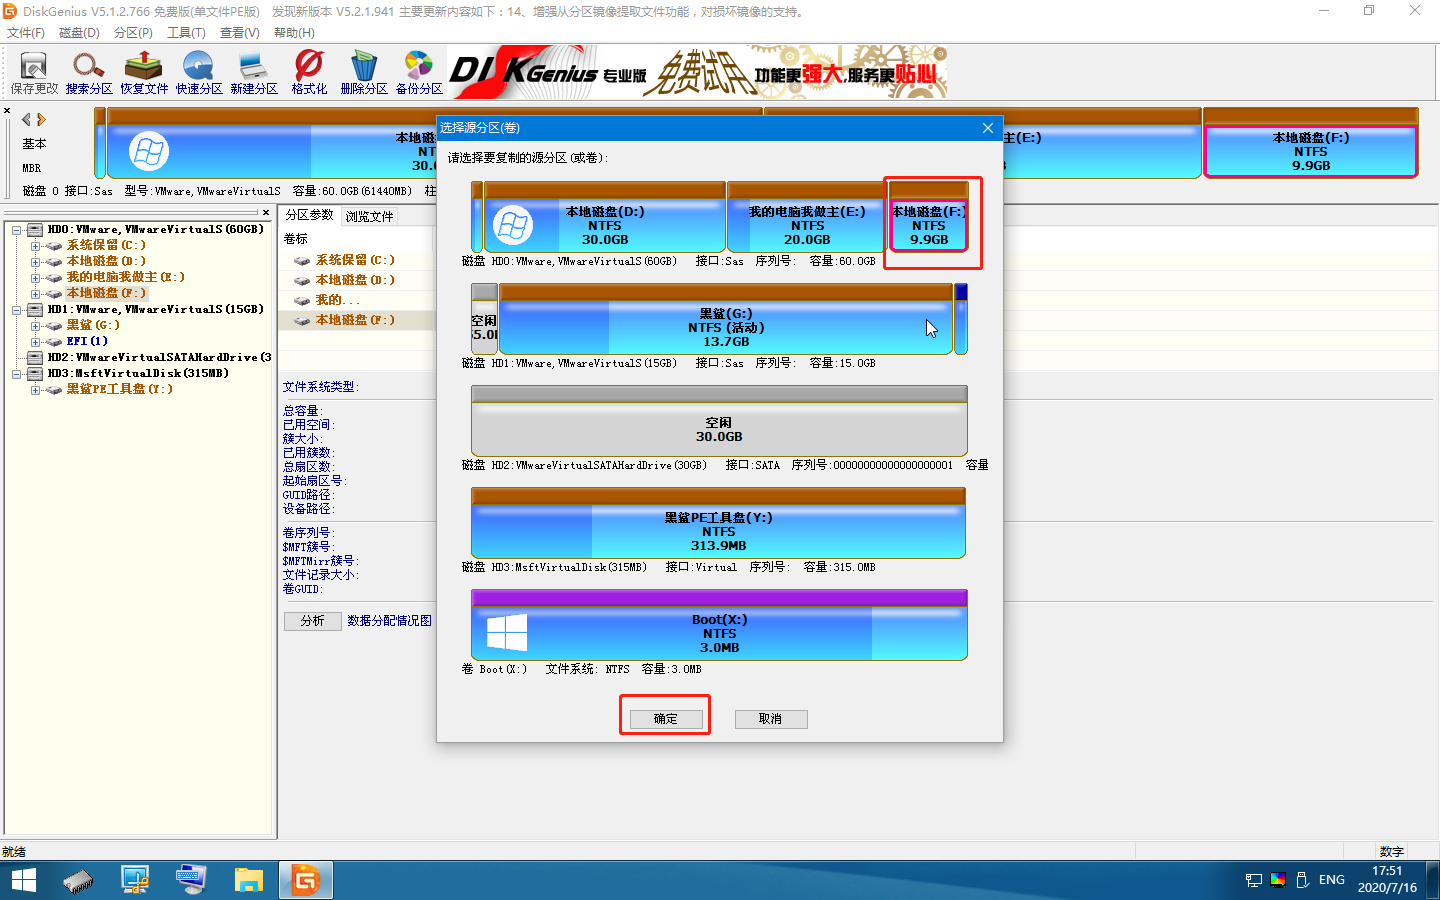Open the View (查看) menu
Screen dimensions: 1440x900
point(240,33)
